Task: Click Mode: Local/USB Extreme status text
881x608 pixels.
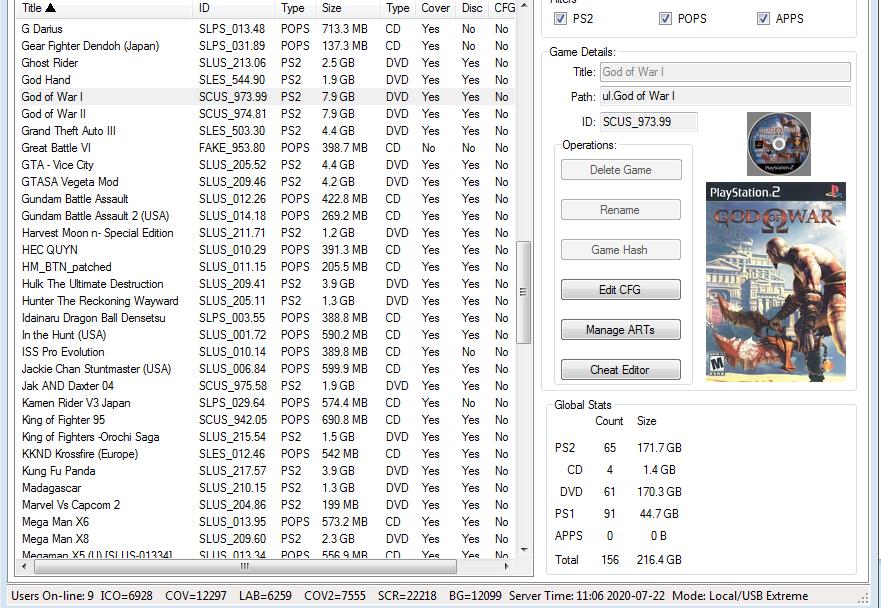Action: coord(740,596)
